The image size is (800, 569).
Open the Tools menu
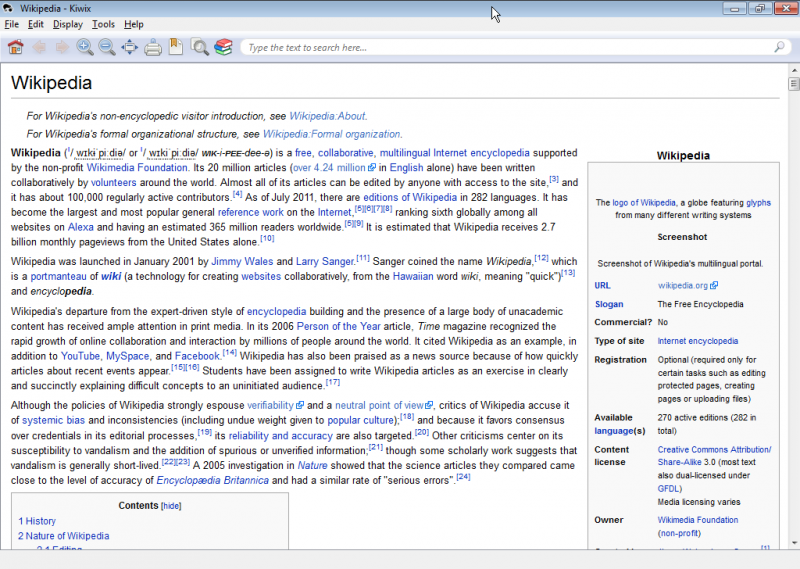pos(103,24)
